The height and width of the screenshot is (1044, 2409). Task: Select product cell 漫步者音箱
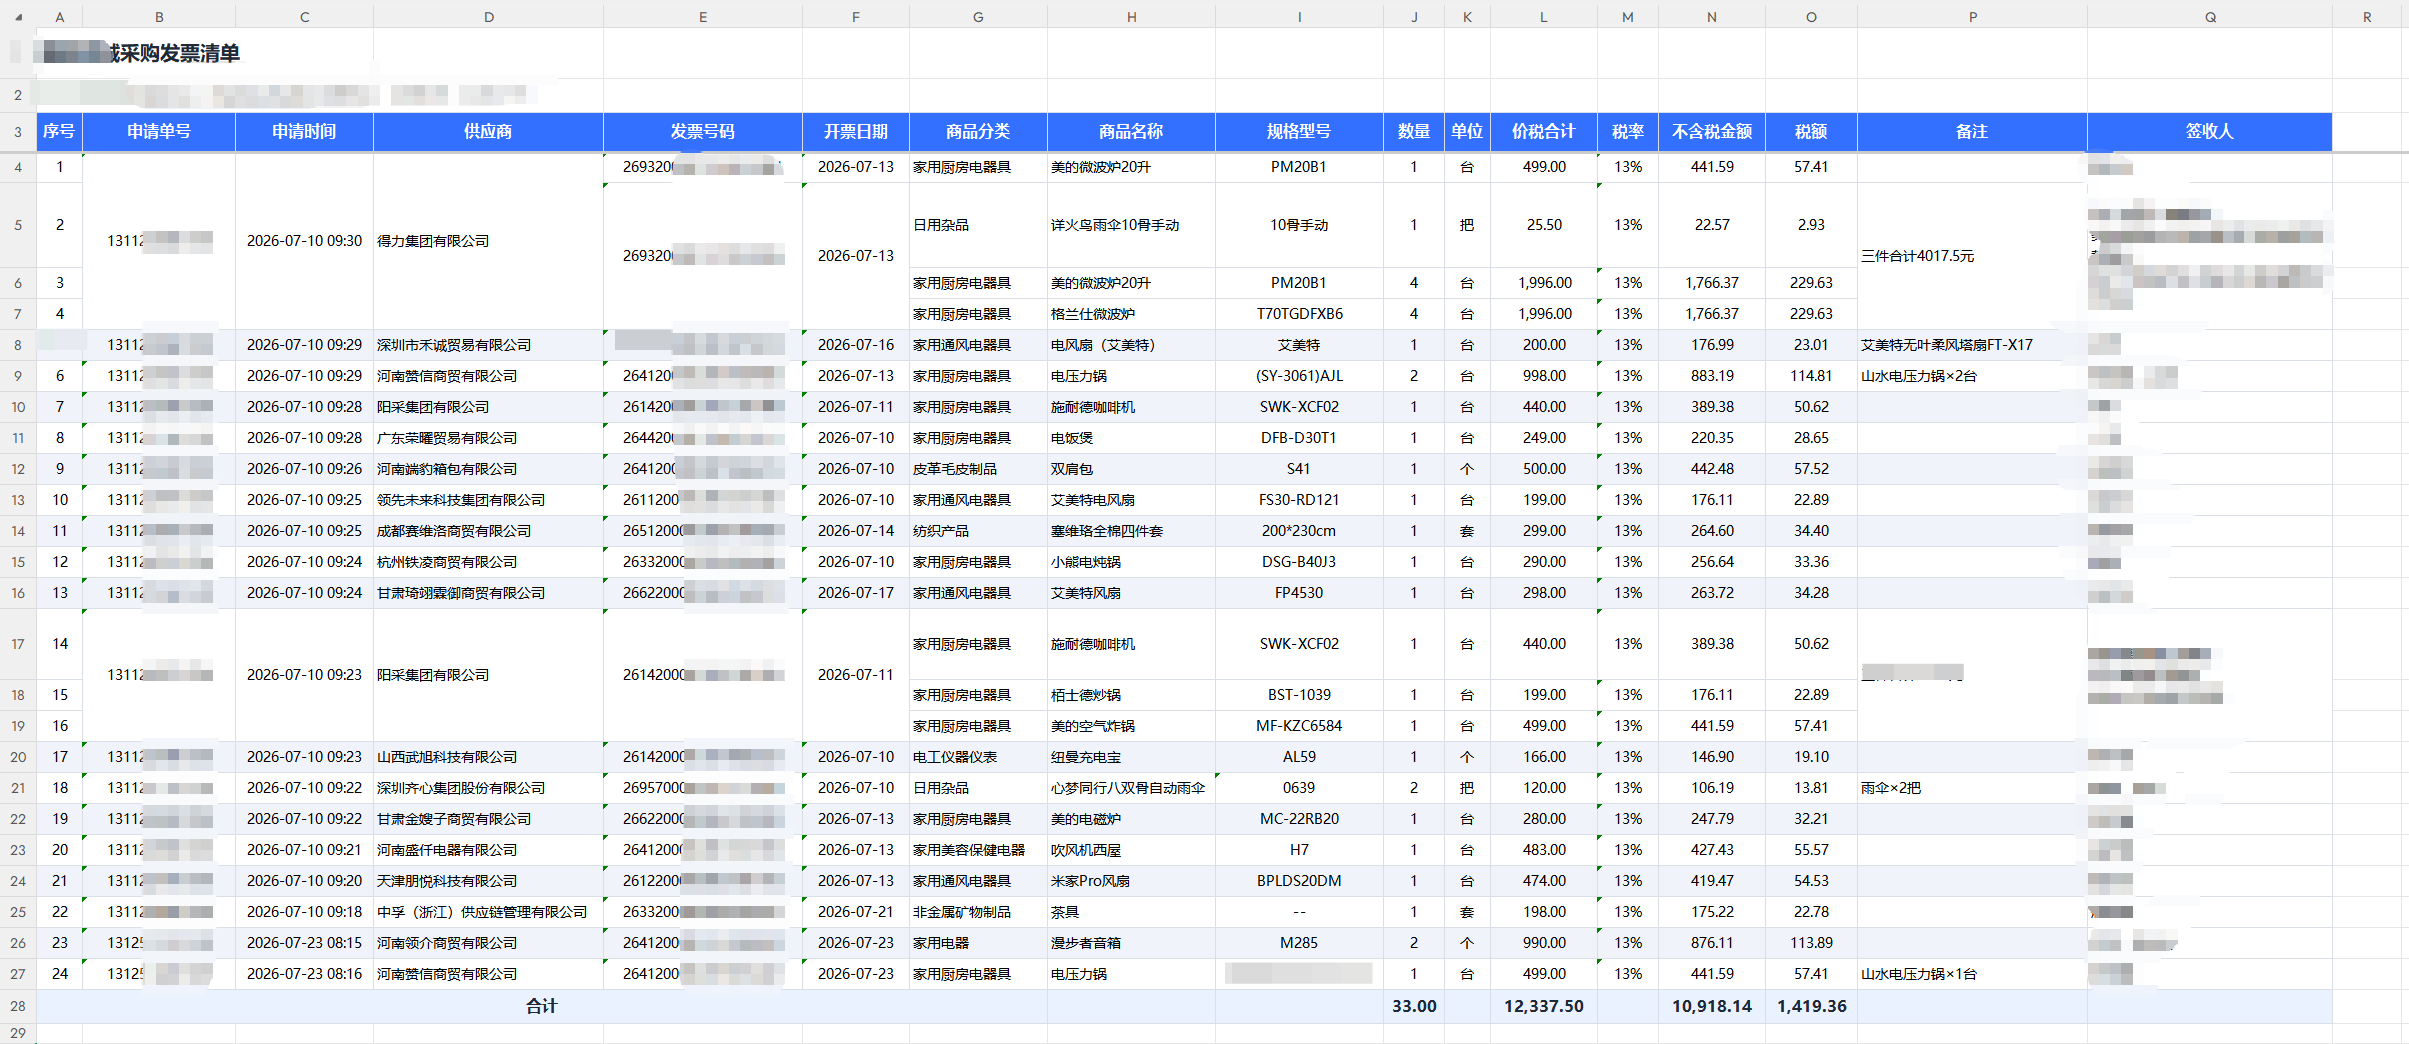1131,943
